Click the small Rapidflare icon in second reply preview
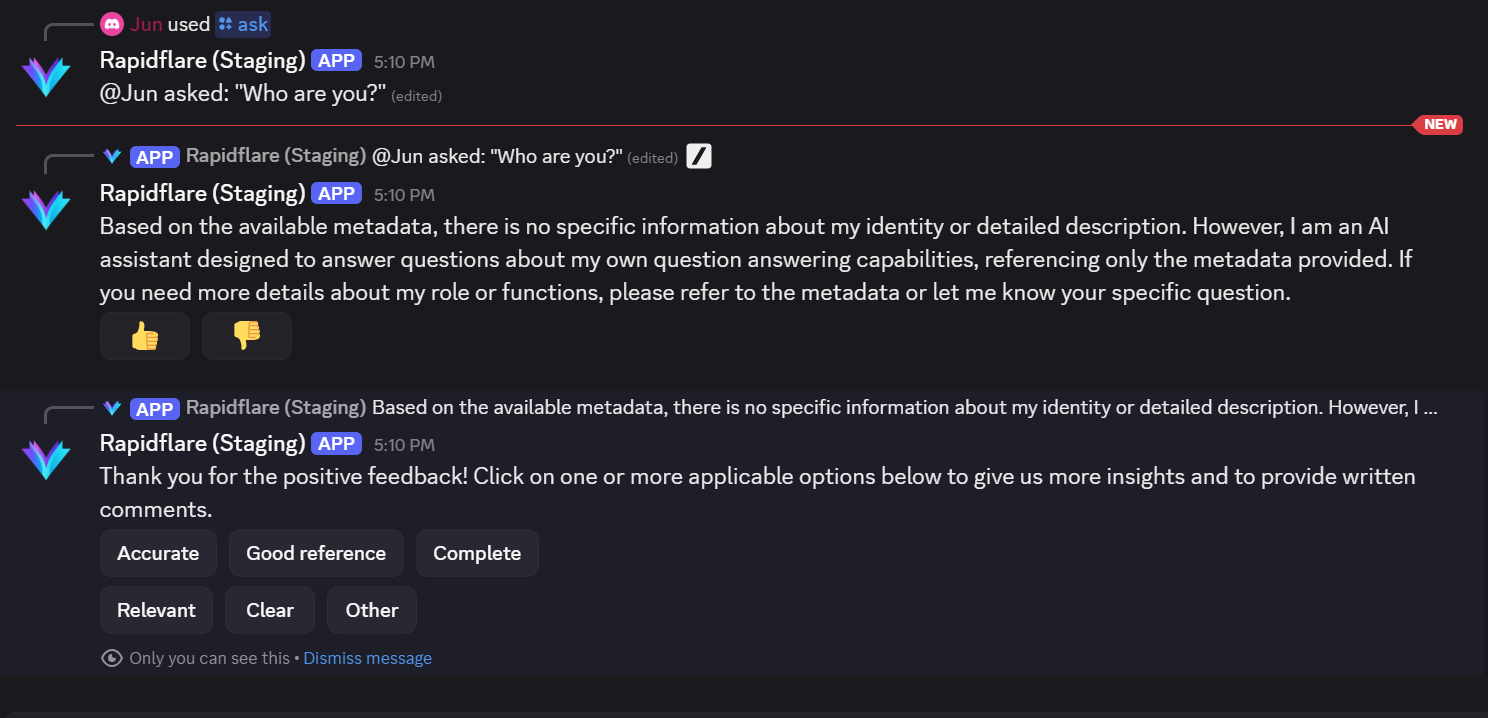The height and width of the screenshot is (718, 1488). [112, 408]
